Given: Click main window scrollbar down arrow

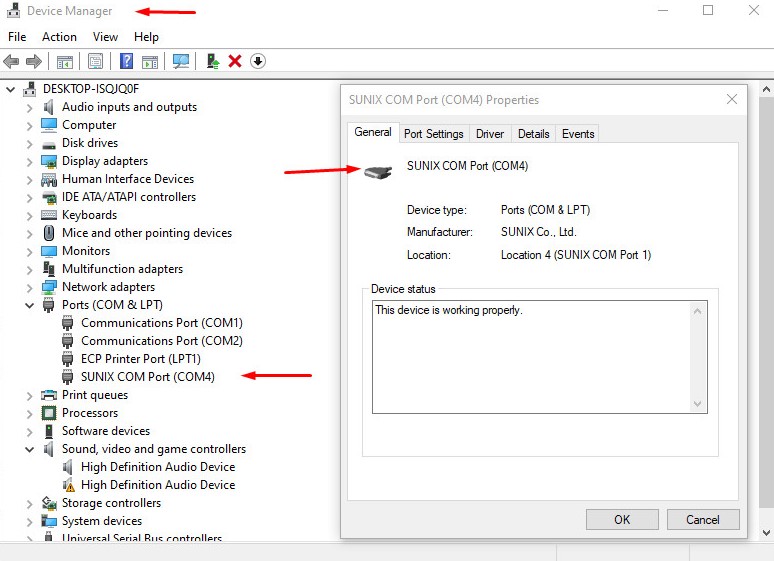Looking at the screenshot, I should [x=766, y=533].
